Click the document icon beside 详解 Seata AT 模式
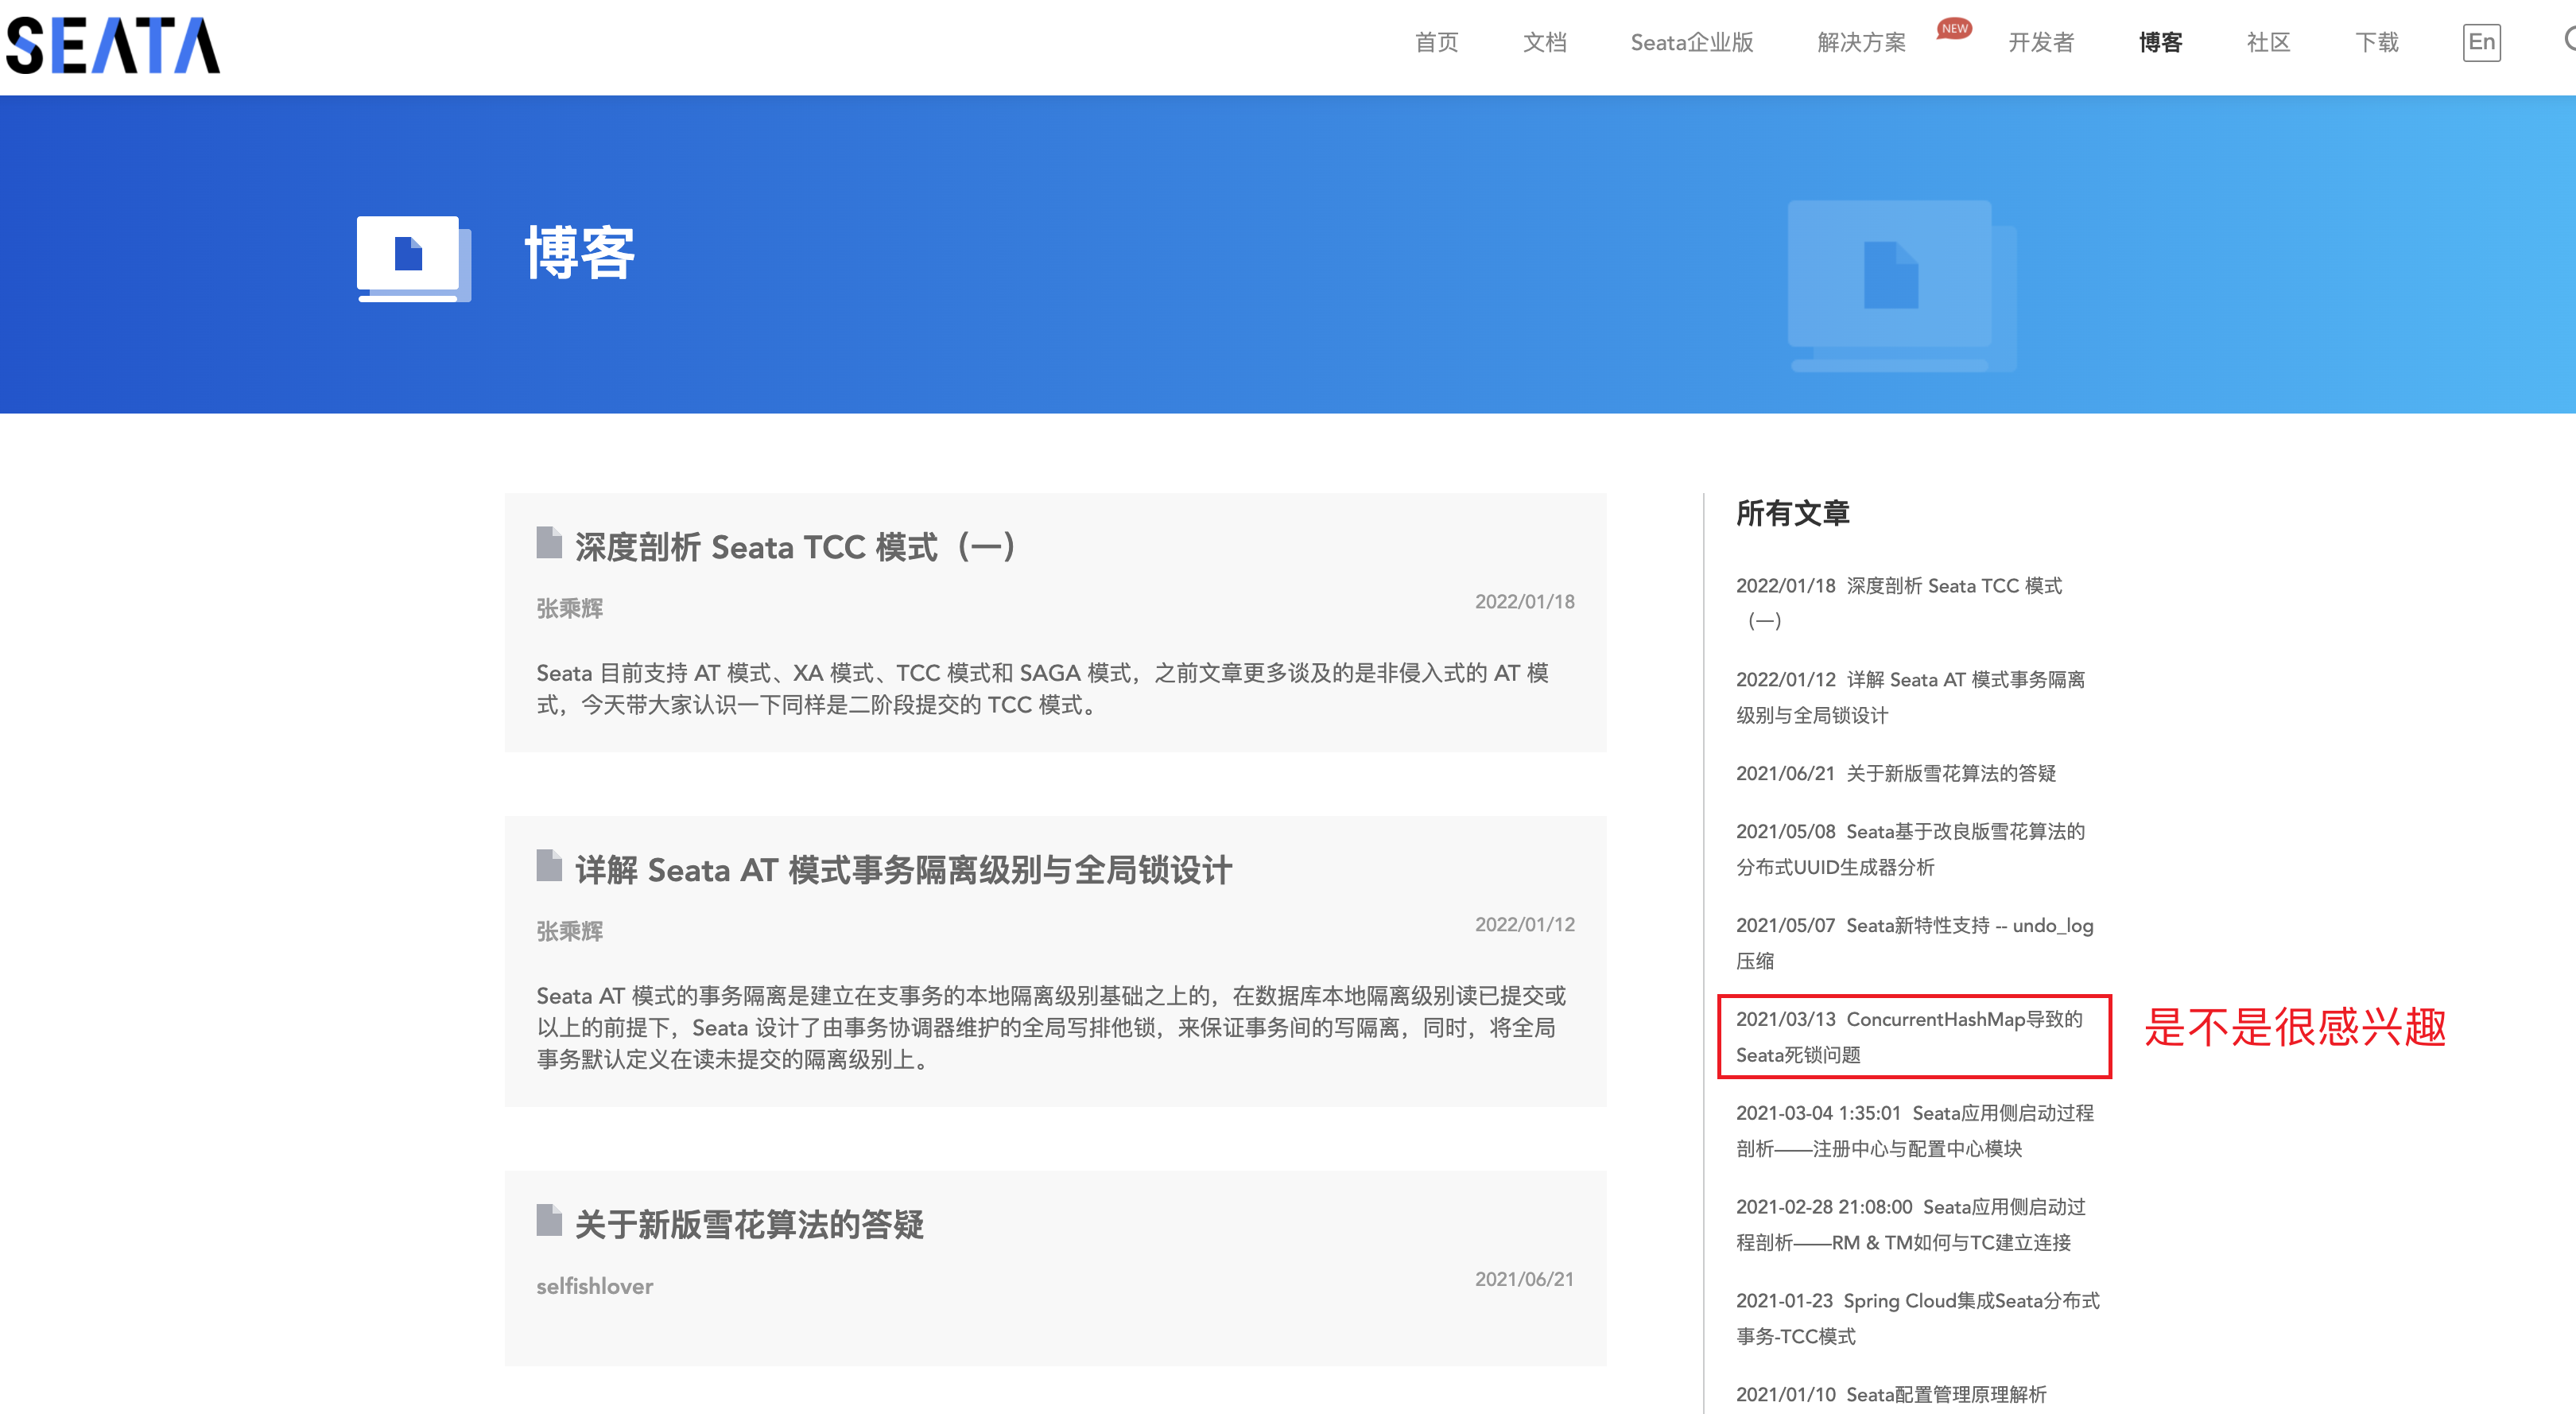The width and height of the screenshot is (2576, 1414). click(549, 865)
